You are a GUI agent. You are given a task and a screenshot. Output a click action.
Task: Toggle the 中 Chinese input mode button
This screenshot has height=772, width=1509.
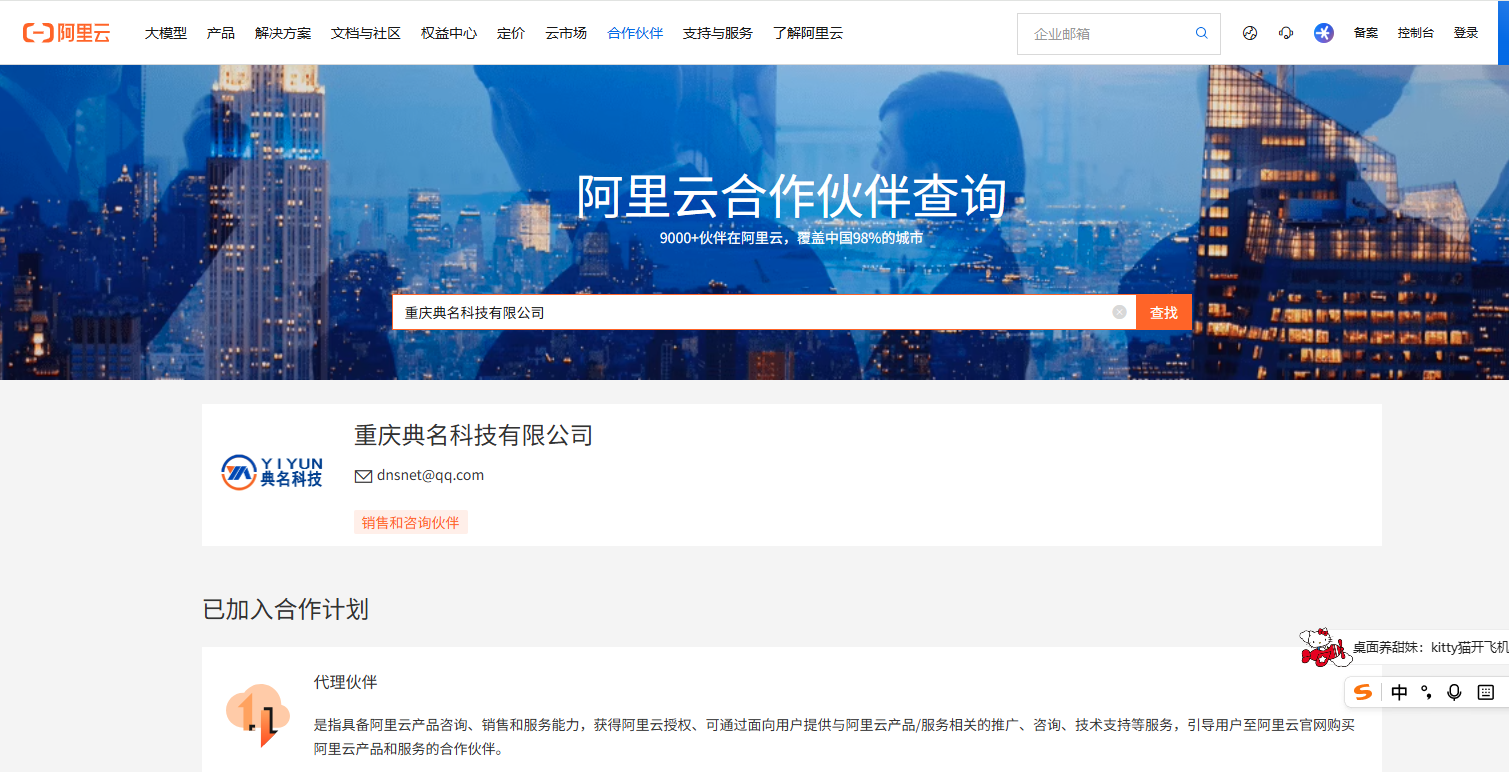coord(1399,692)
